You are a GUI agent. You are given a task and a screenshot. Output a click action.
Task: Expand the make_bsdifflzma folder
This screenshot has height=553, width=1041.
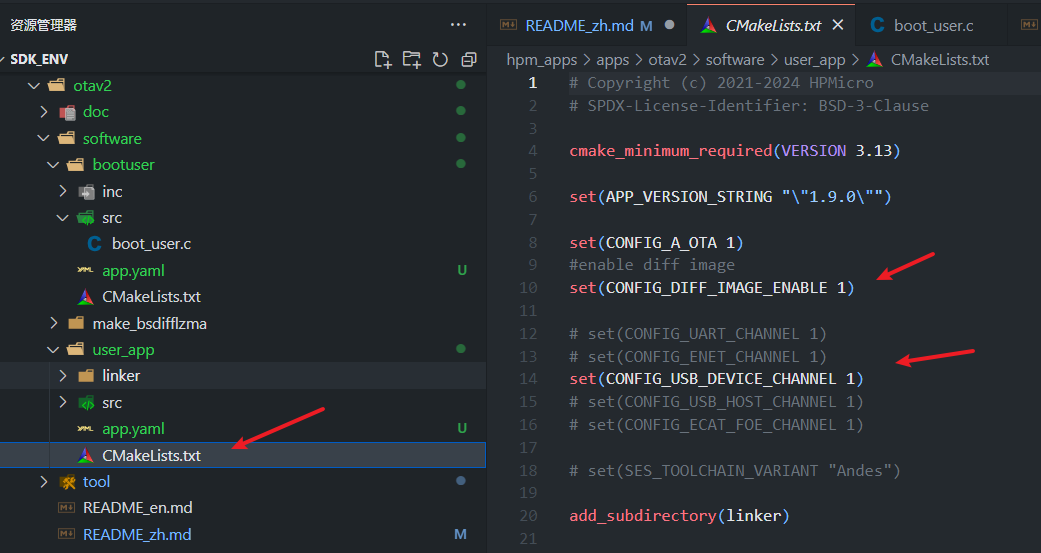(53, 323)
